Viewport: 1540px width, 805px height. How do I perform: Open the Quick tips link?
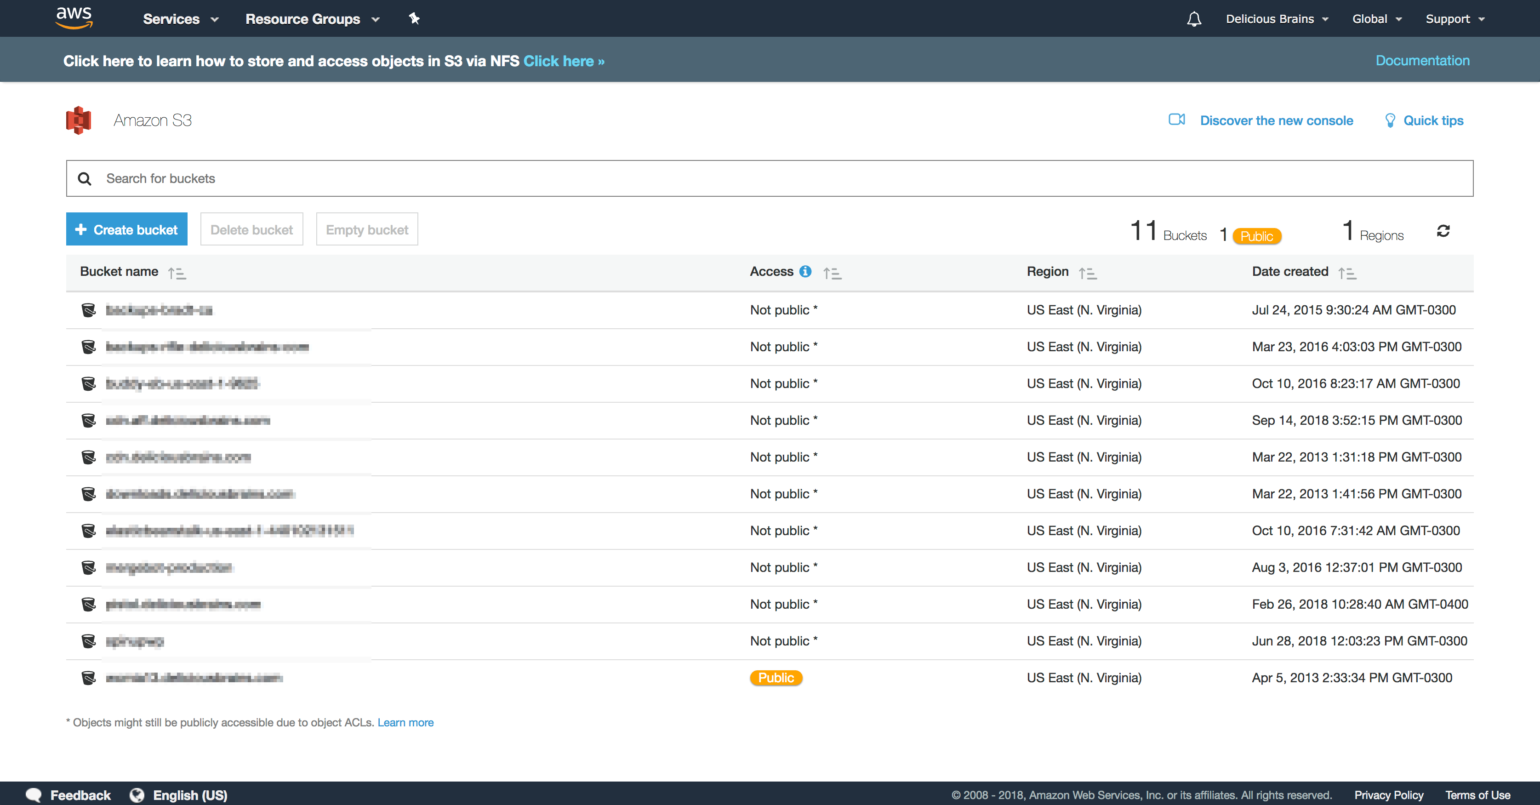click(1433, 121)
